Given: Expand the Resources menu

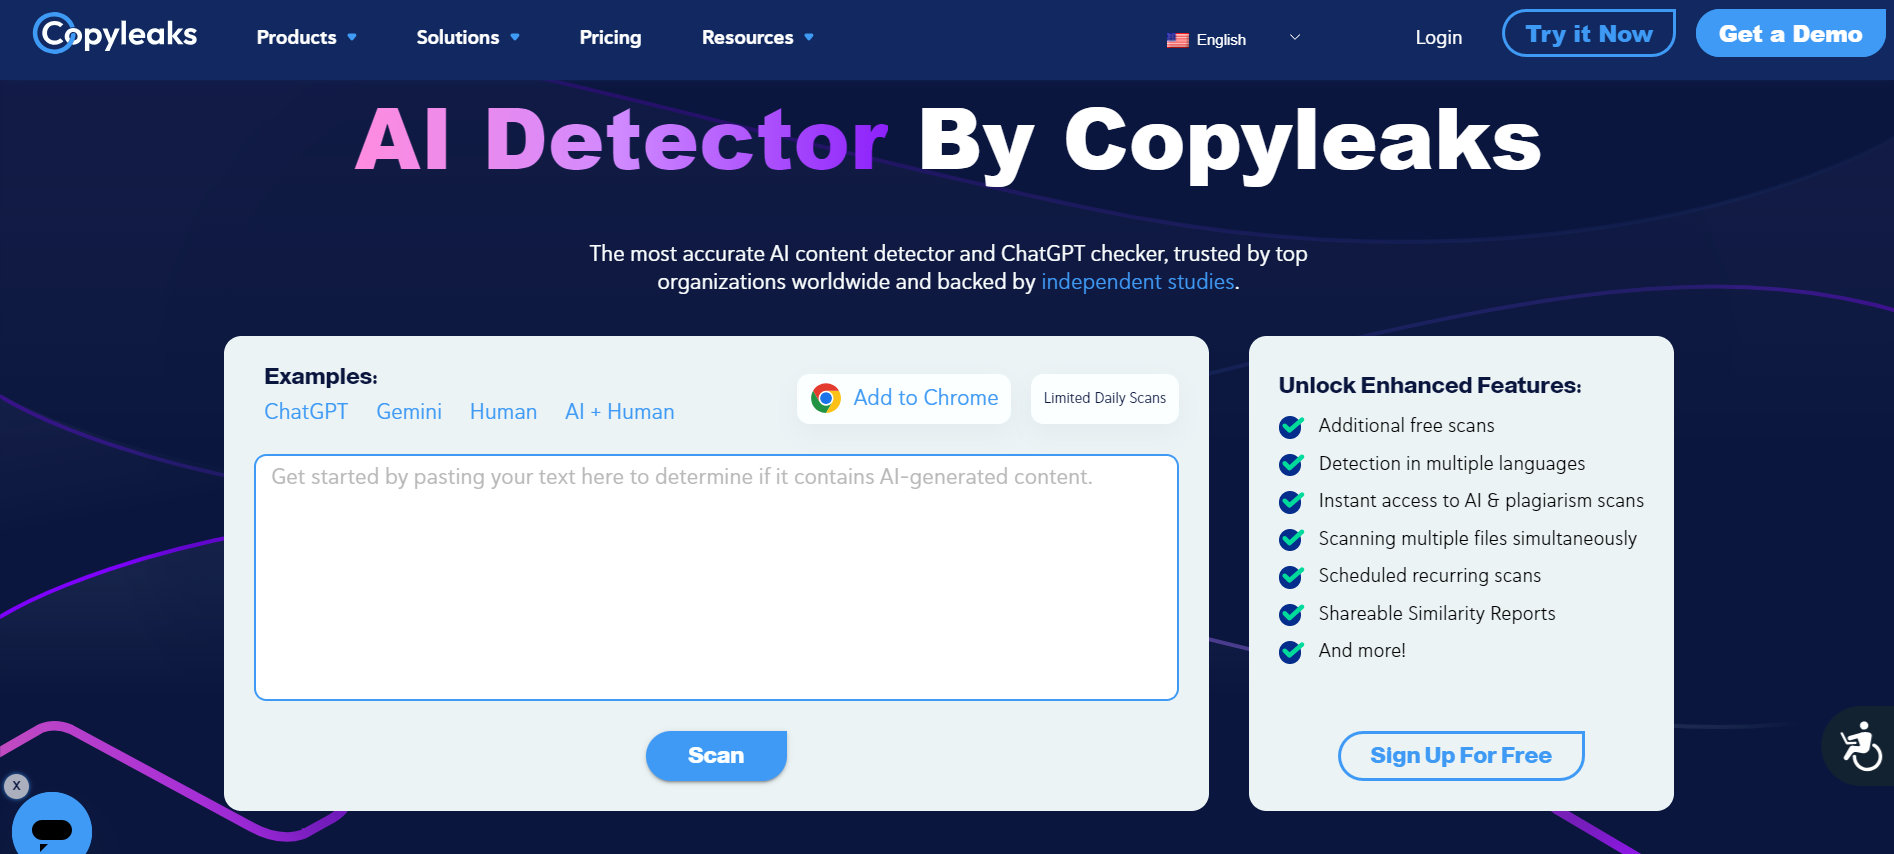Looking at the screenshot, I should 757,37.
